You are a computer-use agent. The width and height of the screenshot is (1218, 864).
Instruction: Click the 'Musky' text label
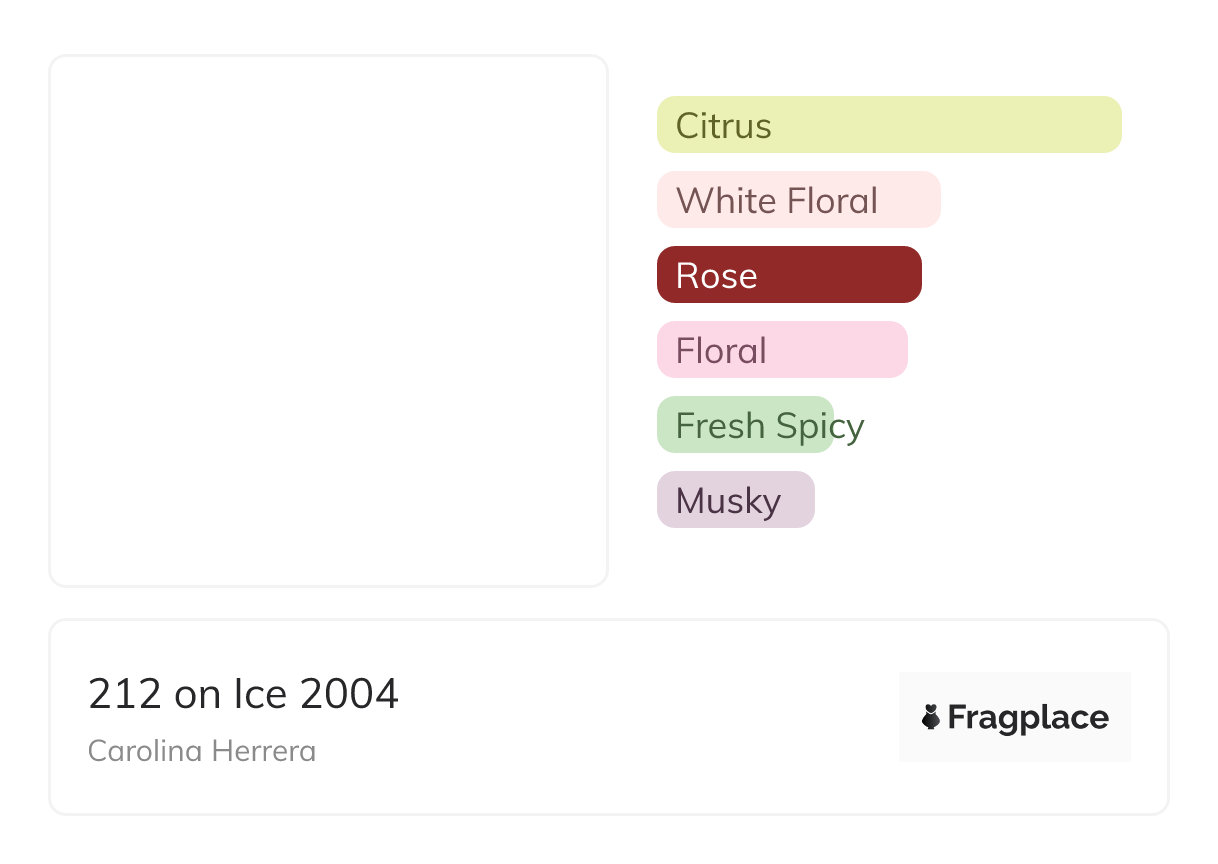pos(728,501)
